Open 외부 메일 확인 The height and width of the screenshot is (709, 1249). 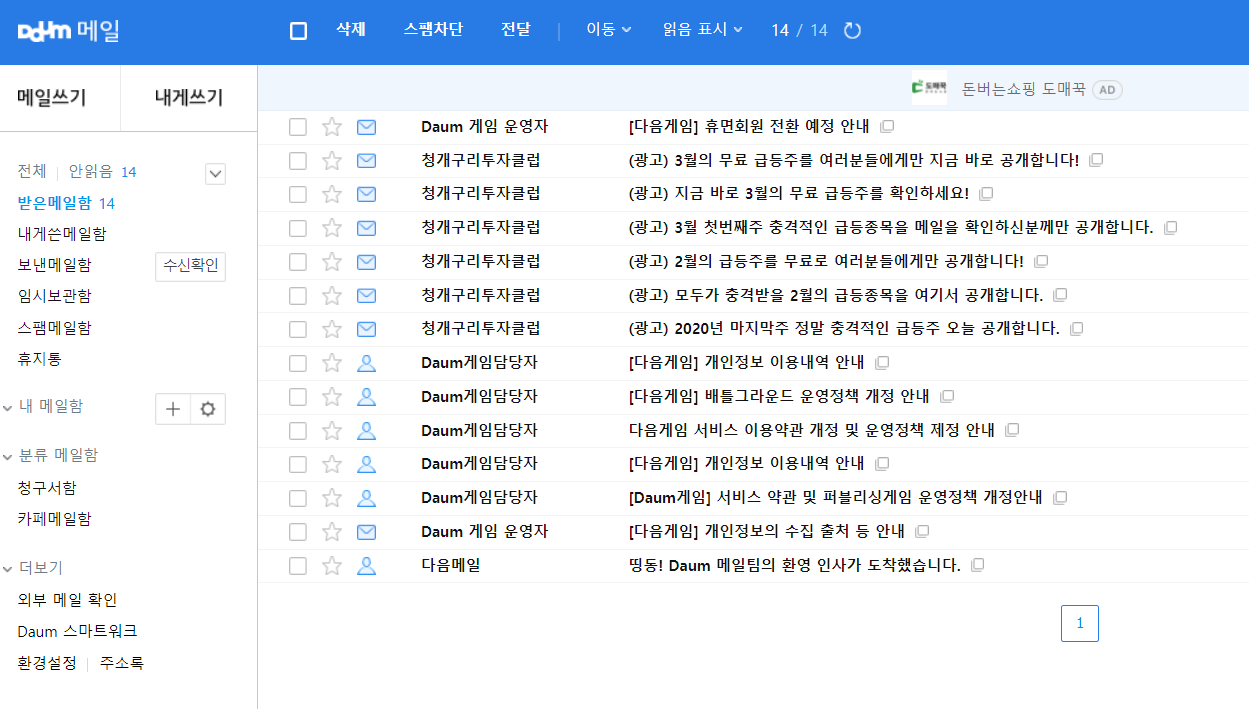(67, 600)
